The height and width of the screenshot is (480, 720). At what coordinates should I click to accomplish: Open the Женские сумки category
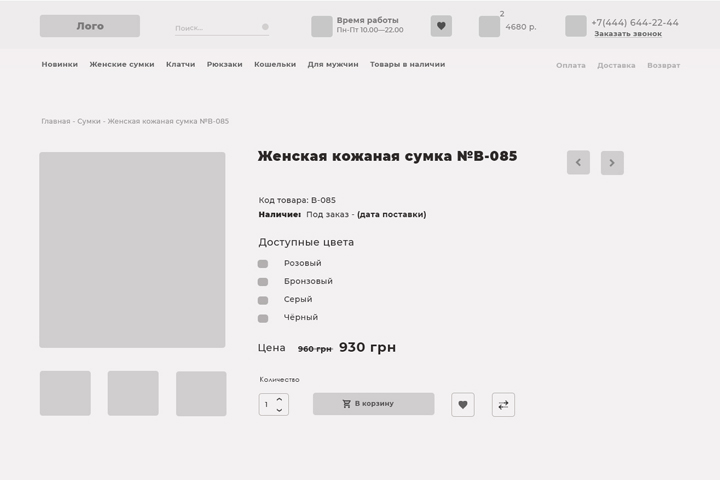click(122, 64)
